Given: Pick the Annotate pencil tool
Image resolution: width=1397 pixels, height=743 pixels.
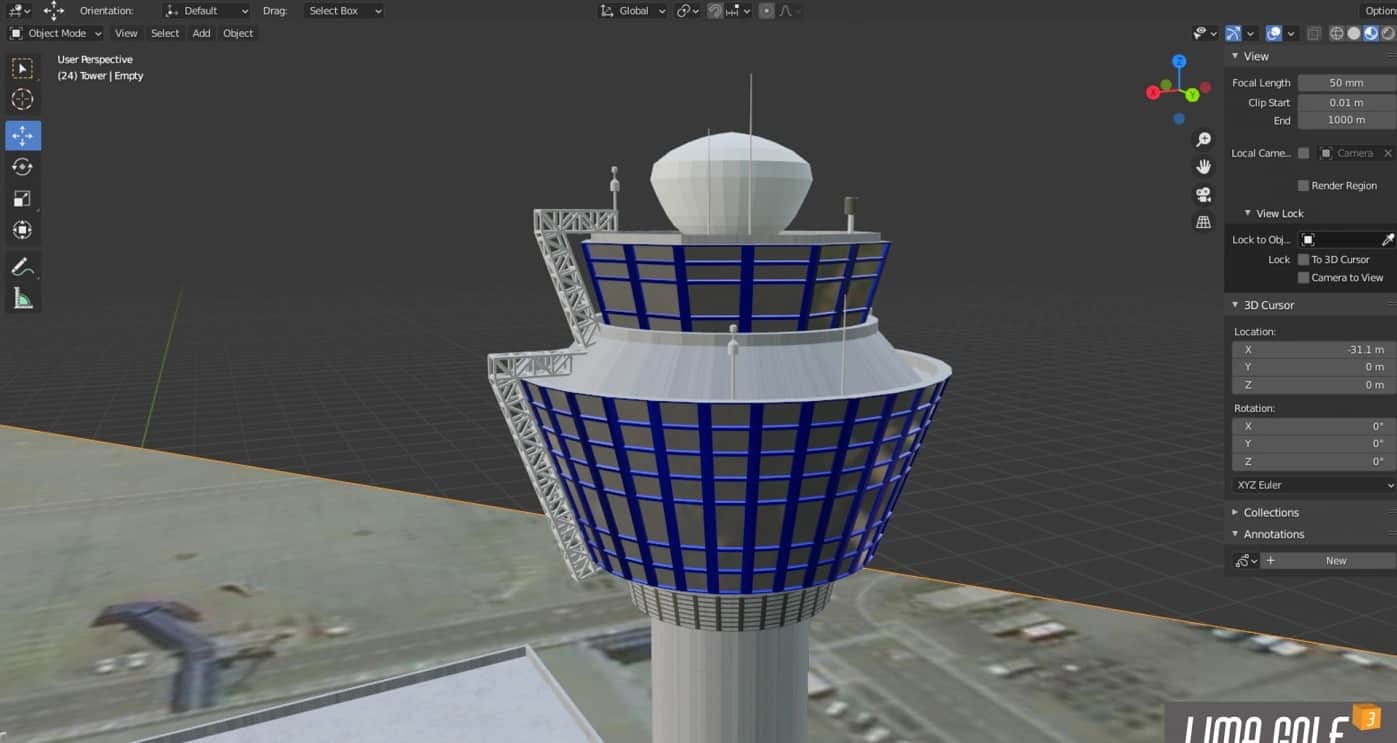Looking at the screenshot, I should (22, 267).
